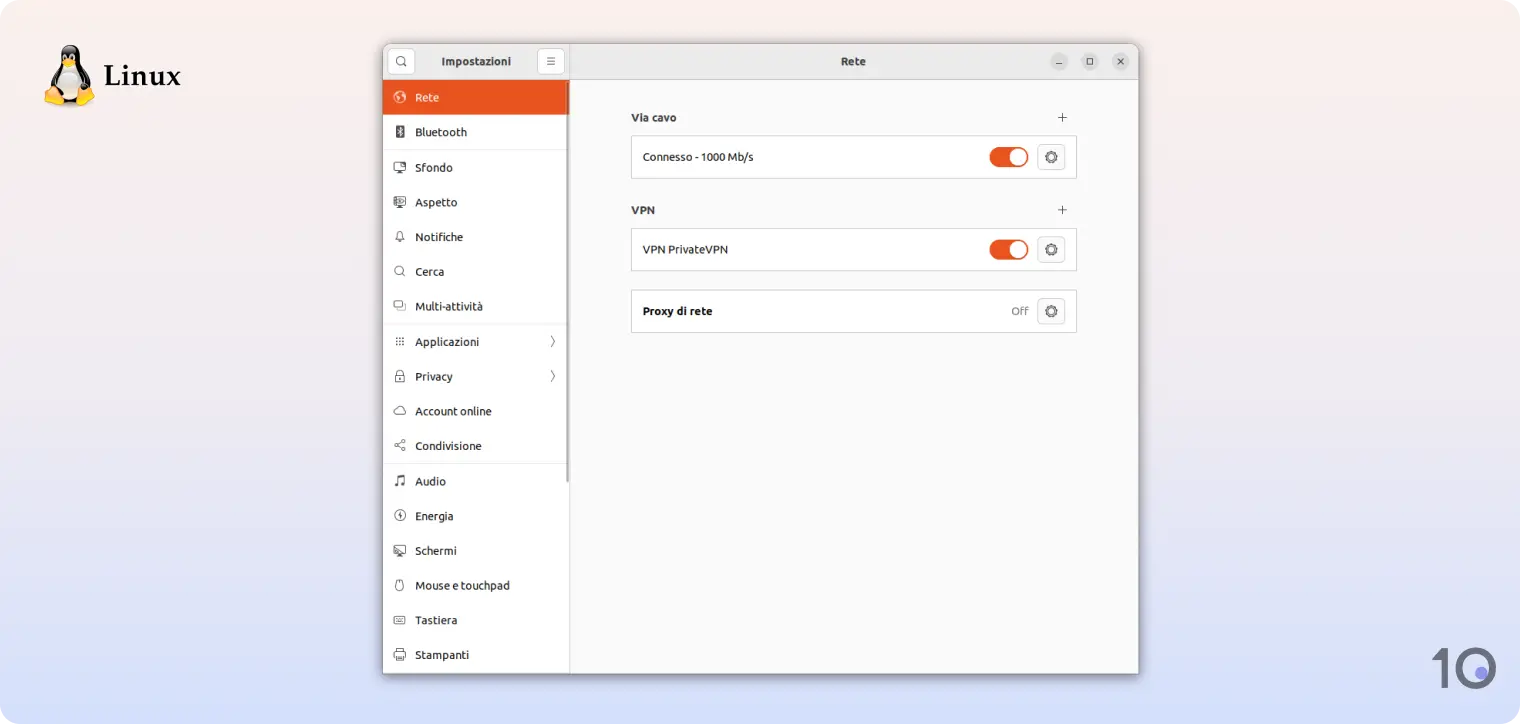Select Tastiera in the sidebar
The width and height of the screenshot is (1520, 724).
(x=475, y=620)
